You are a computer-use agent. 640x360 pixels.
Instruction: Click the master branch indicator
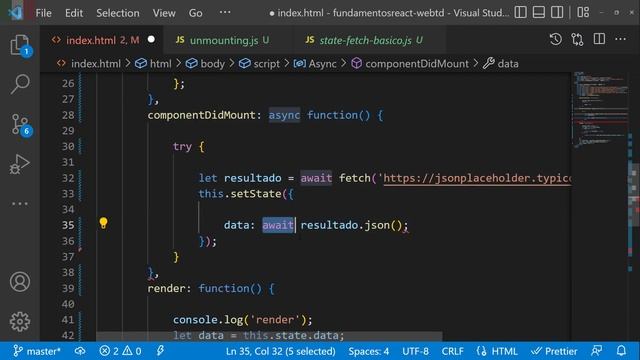[37, 351]
